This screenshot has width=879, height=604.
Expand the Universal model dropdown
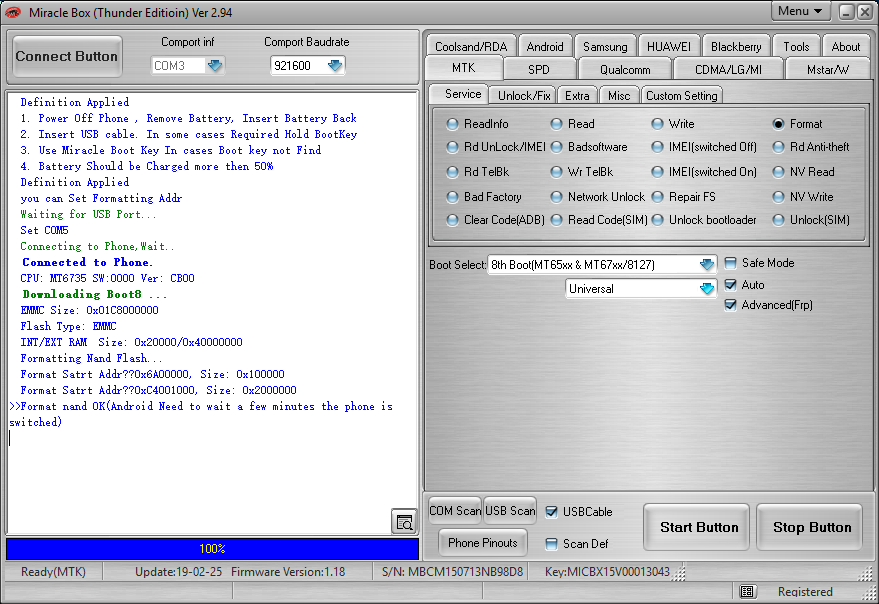pyautogui.click(x=707, y=288)
